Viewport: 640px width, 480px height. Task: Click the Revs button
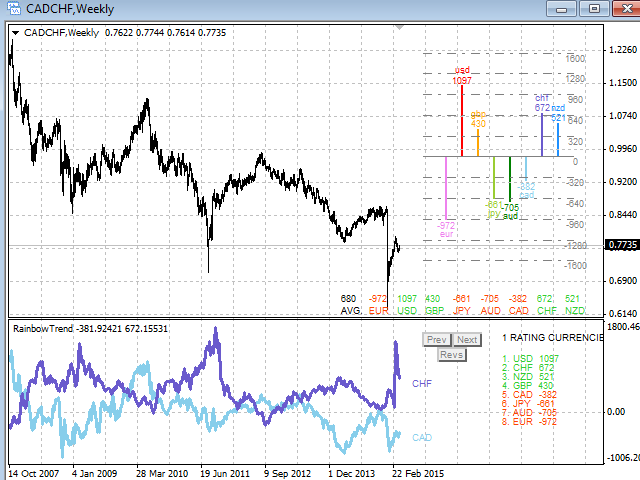coord(452,355)
